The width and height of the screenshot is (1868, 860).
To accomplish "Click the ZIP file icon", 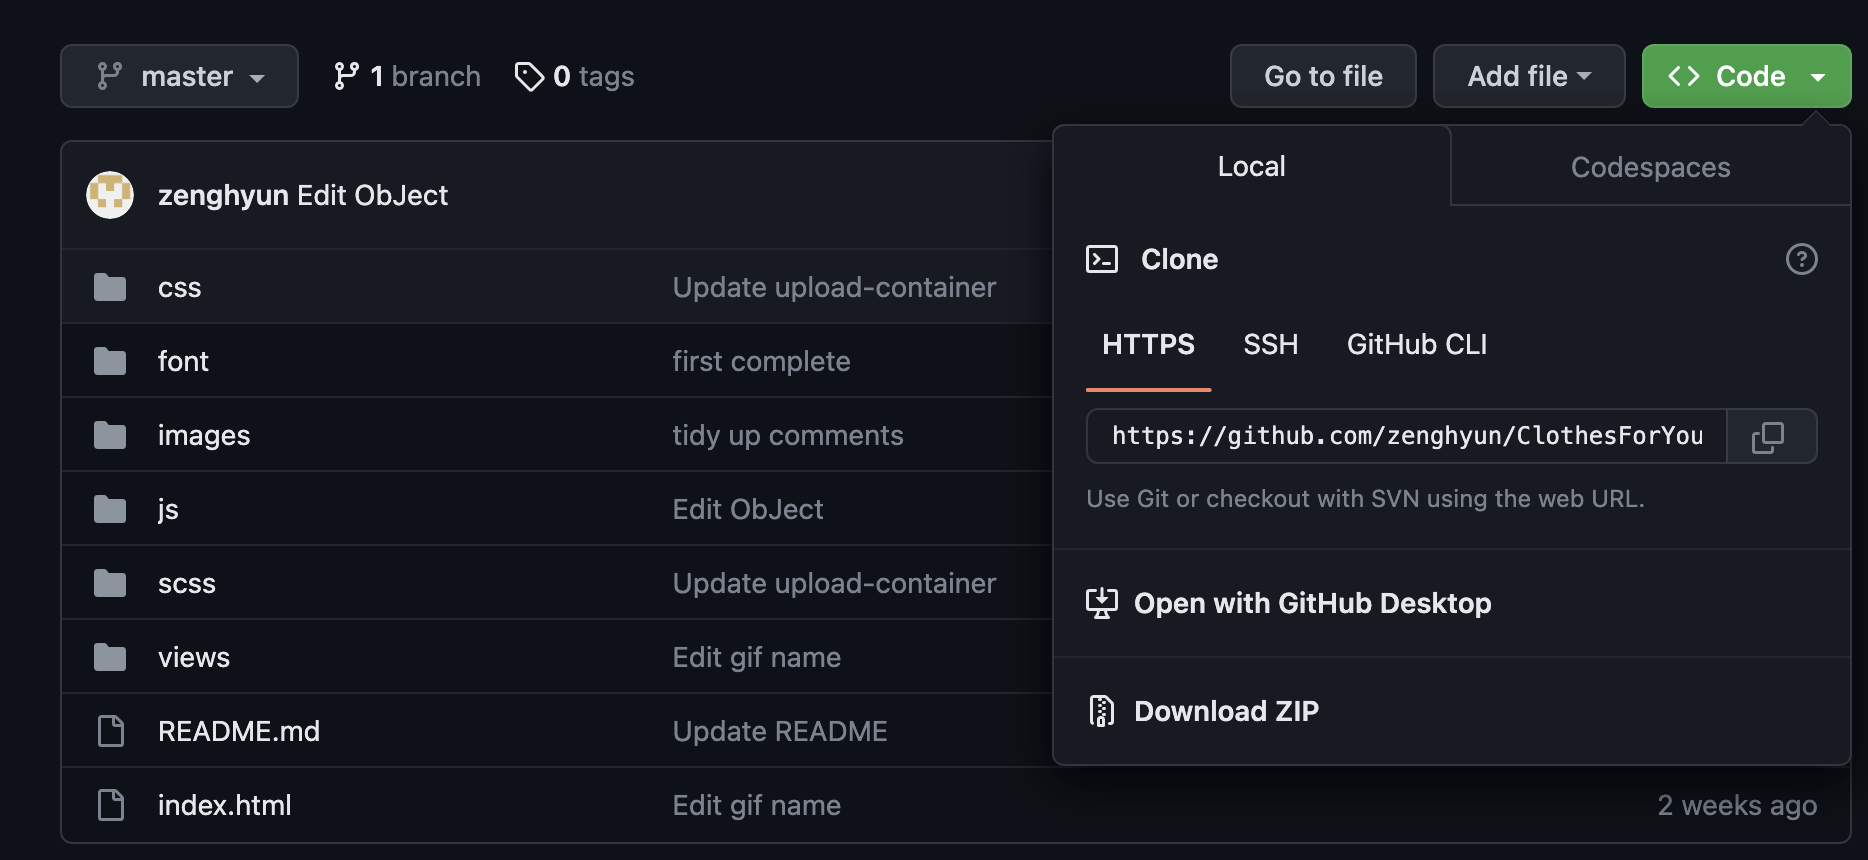I will tap(1101, 711).
